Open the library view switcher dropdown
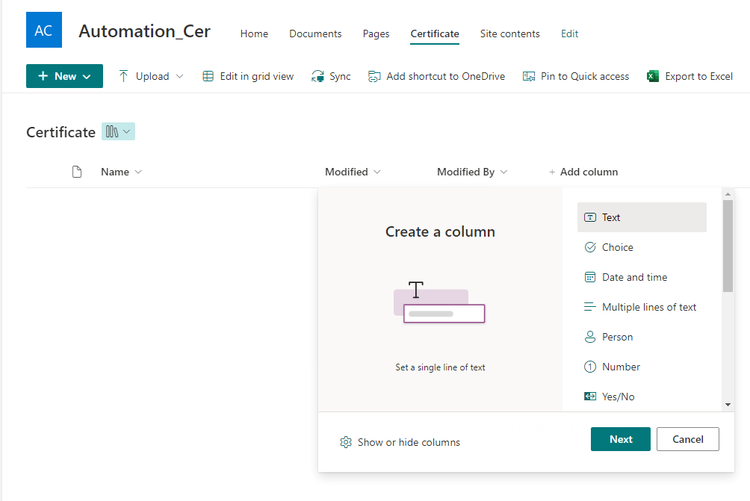This screenshot has width=750, height=501. point(118,132)
